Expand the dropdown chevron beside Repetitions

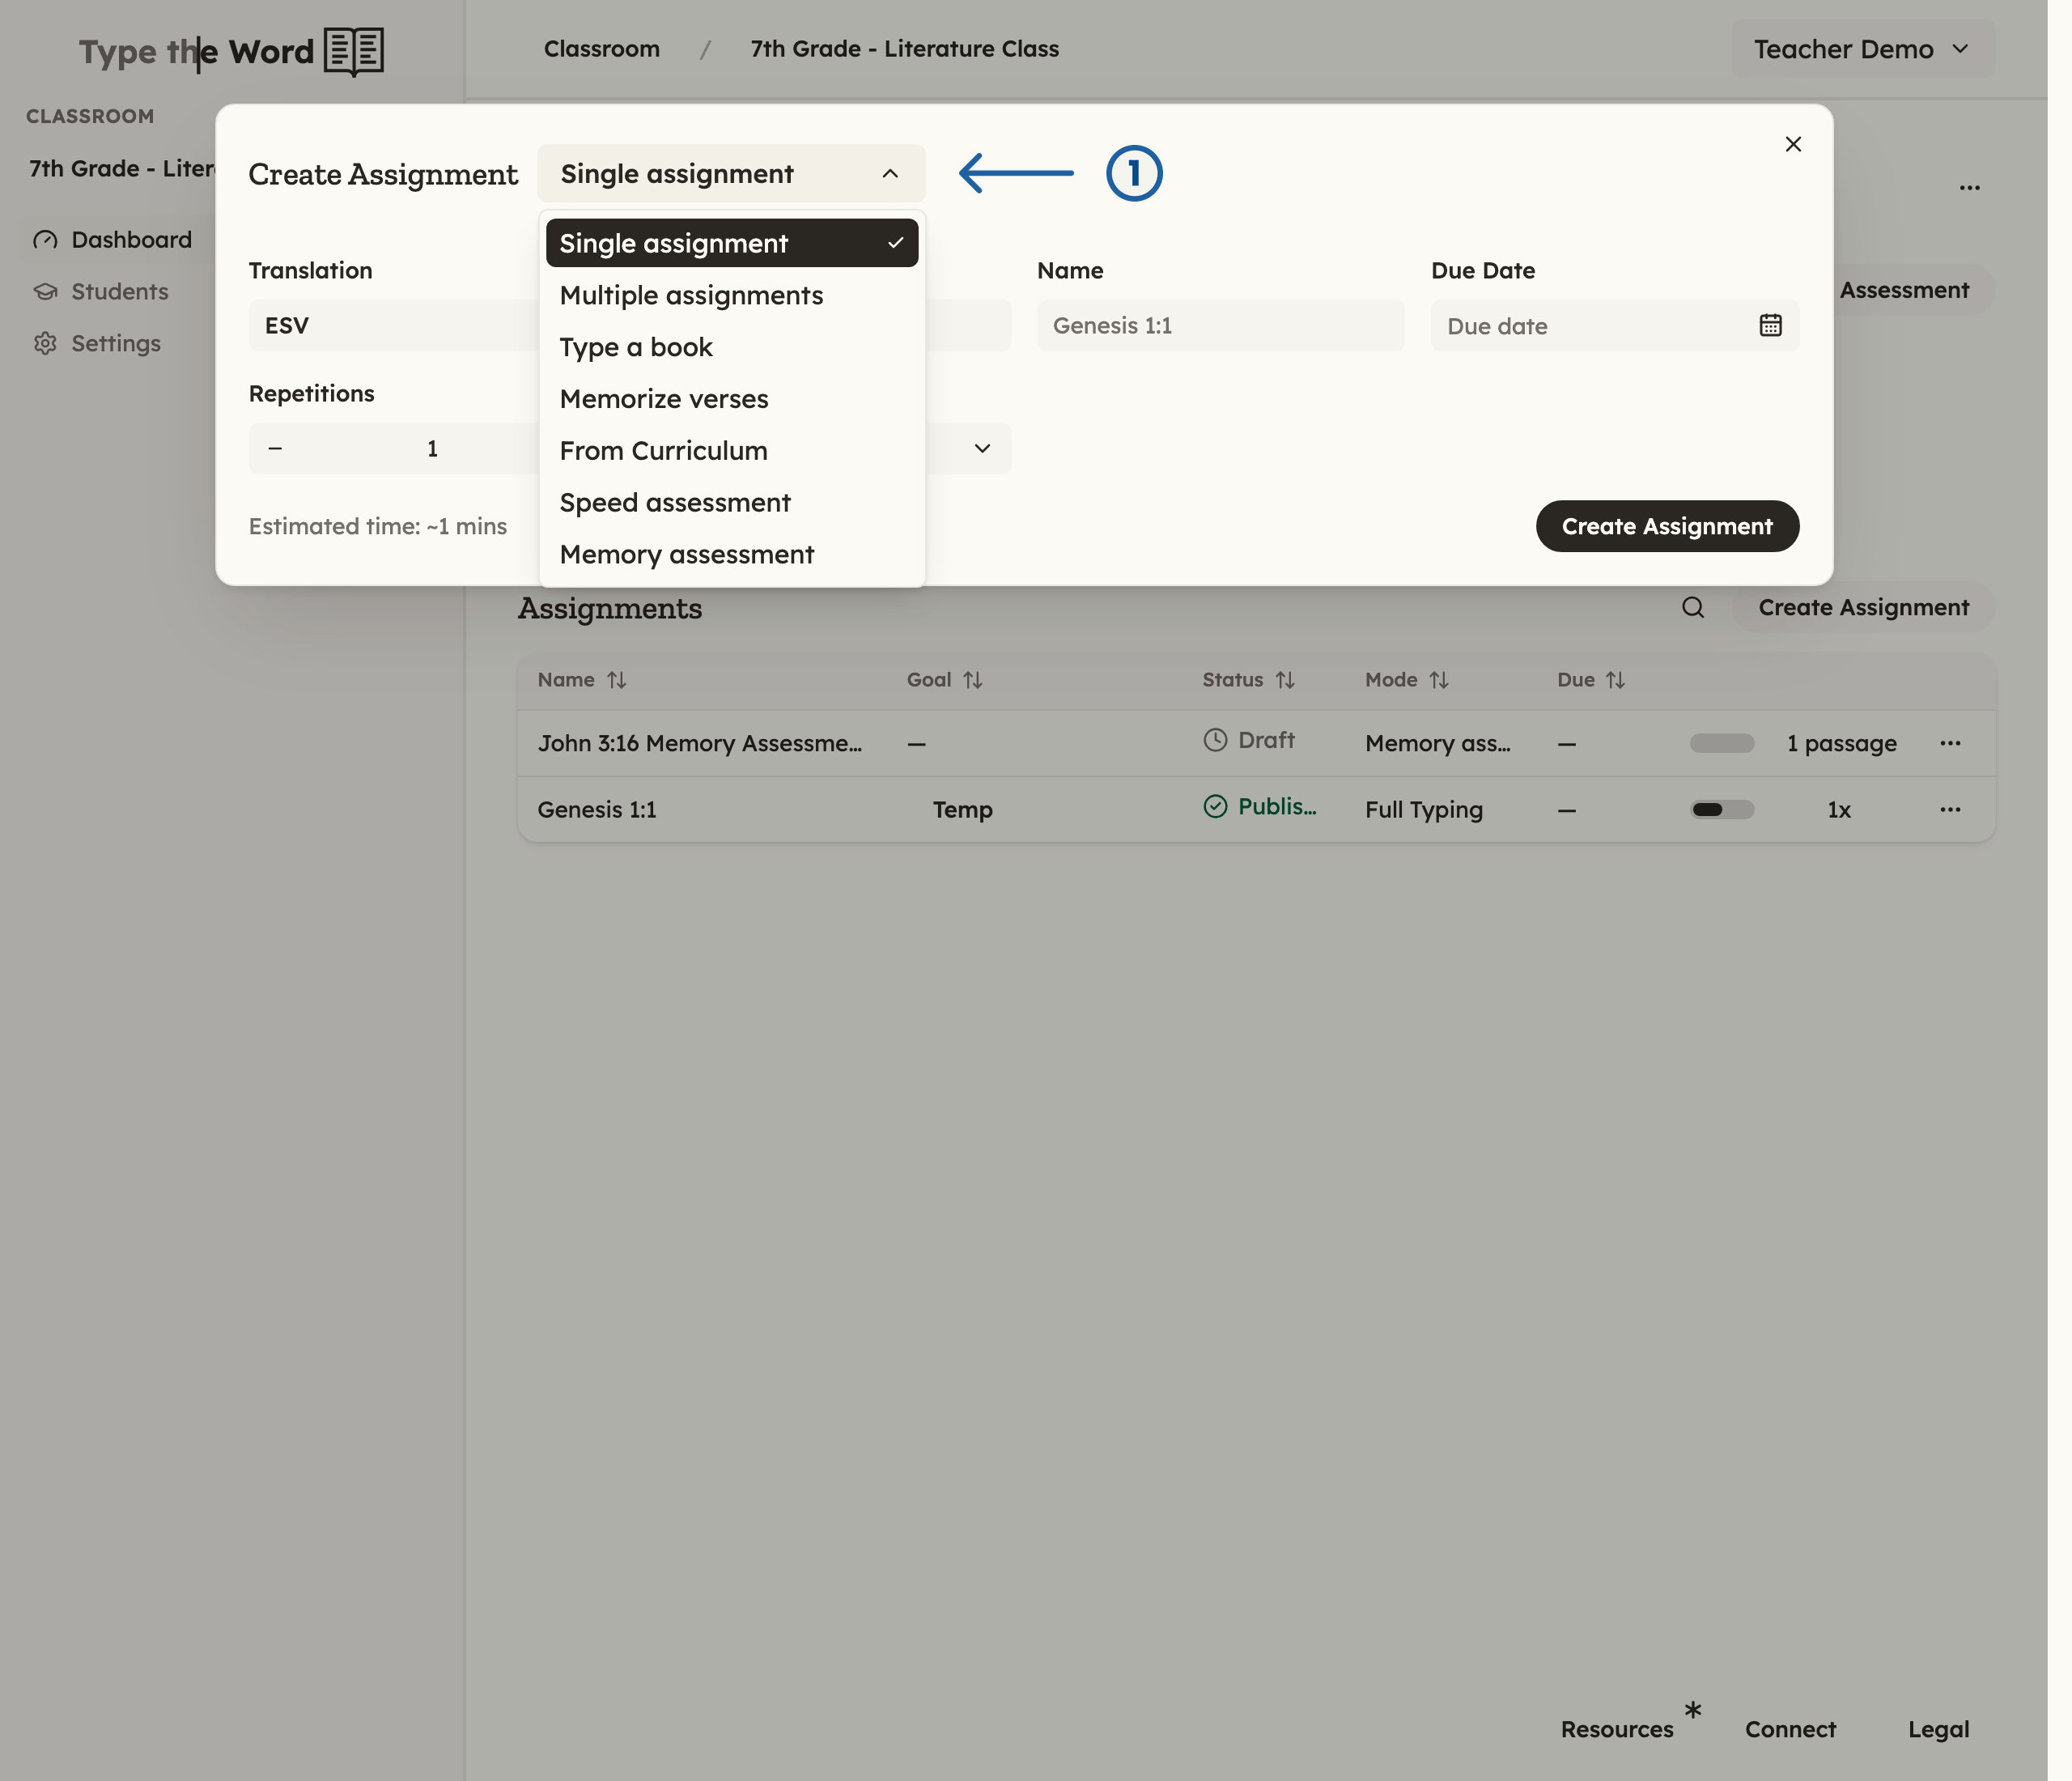(x=982, y=448)
